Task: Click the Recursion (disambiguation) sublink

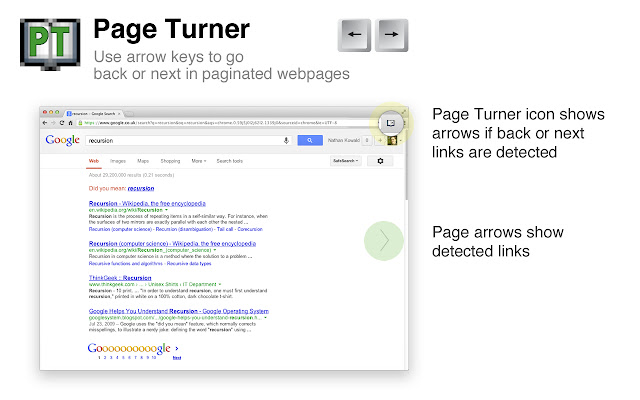Action: click(185, 229)
